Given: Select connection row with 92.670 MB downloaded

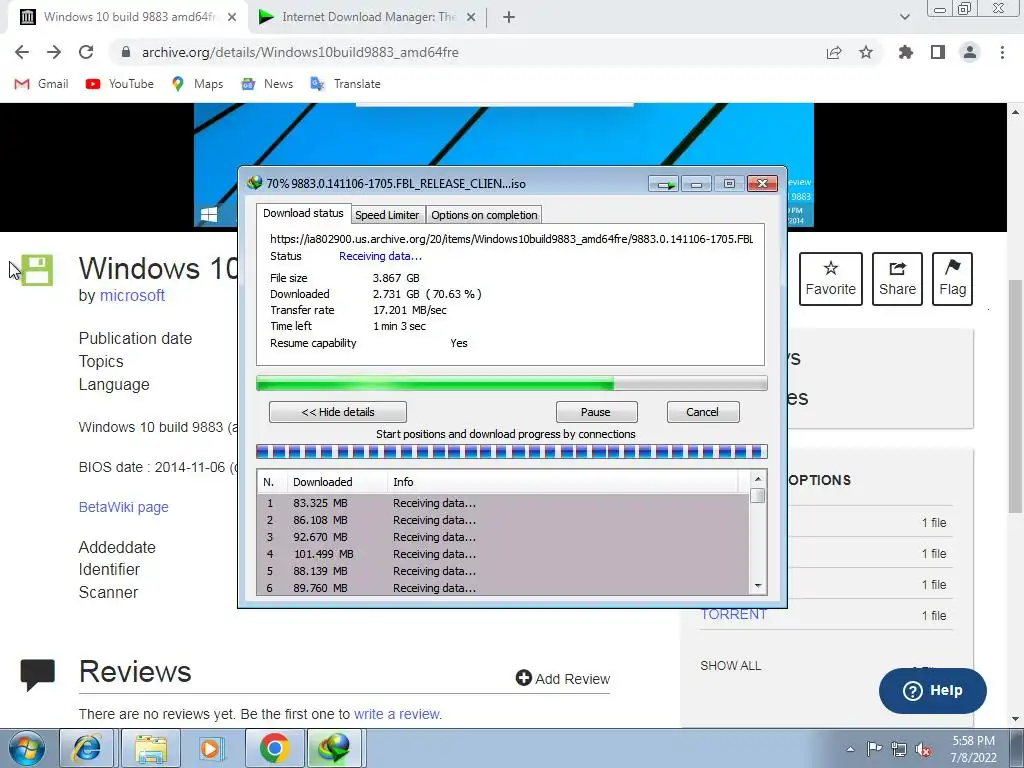Looking at the screenshot, I should [503, 537].
